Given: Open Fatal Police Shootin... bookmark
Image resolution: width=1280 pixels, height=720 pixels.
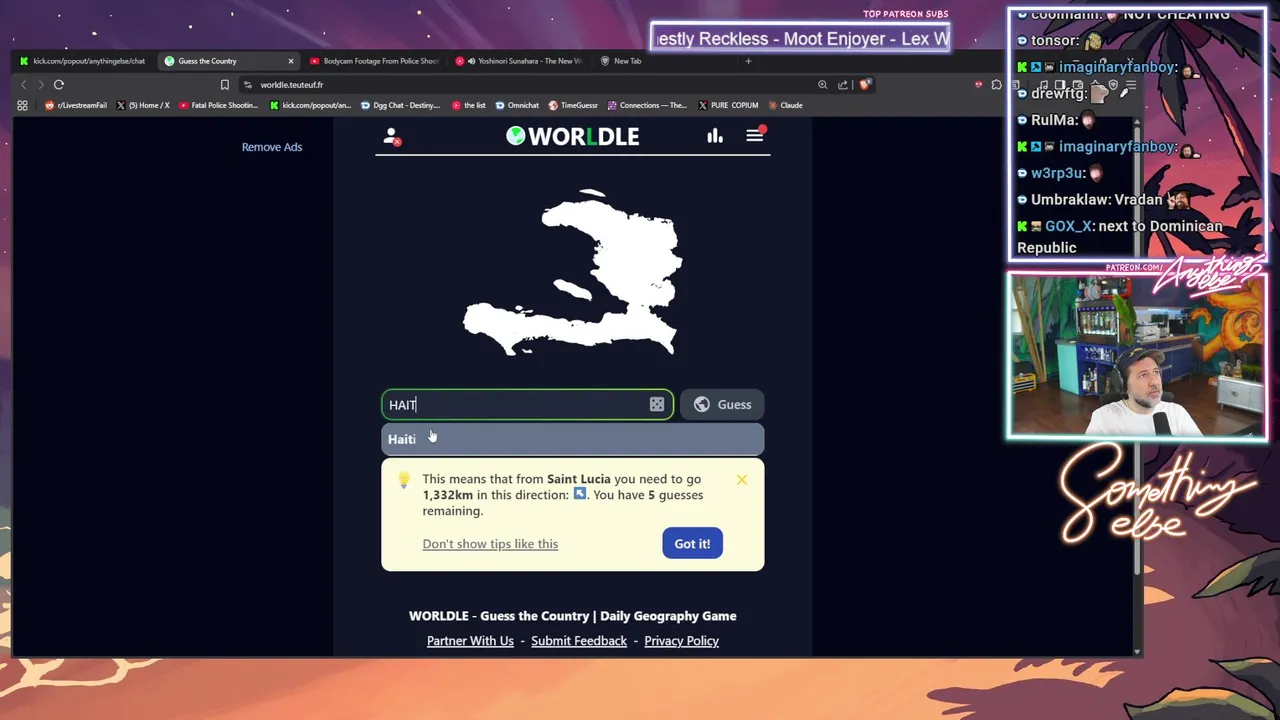Looking at the screenshot, I should tap(218, 105).
